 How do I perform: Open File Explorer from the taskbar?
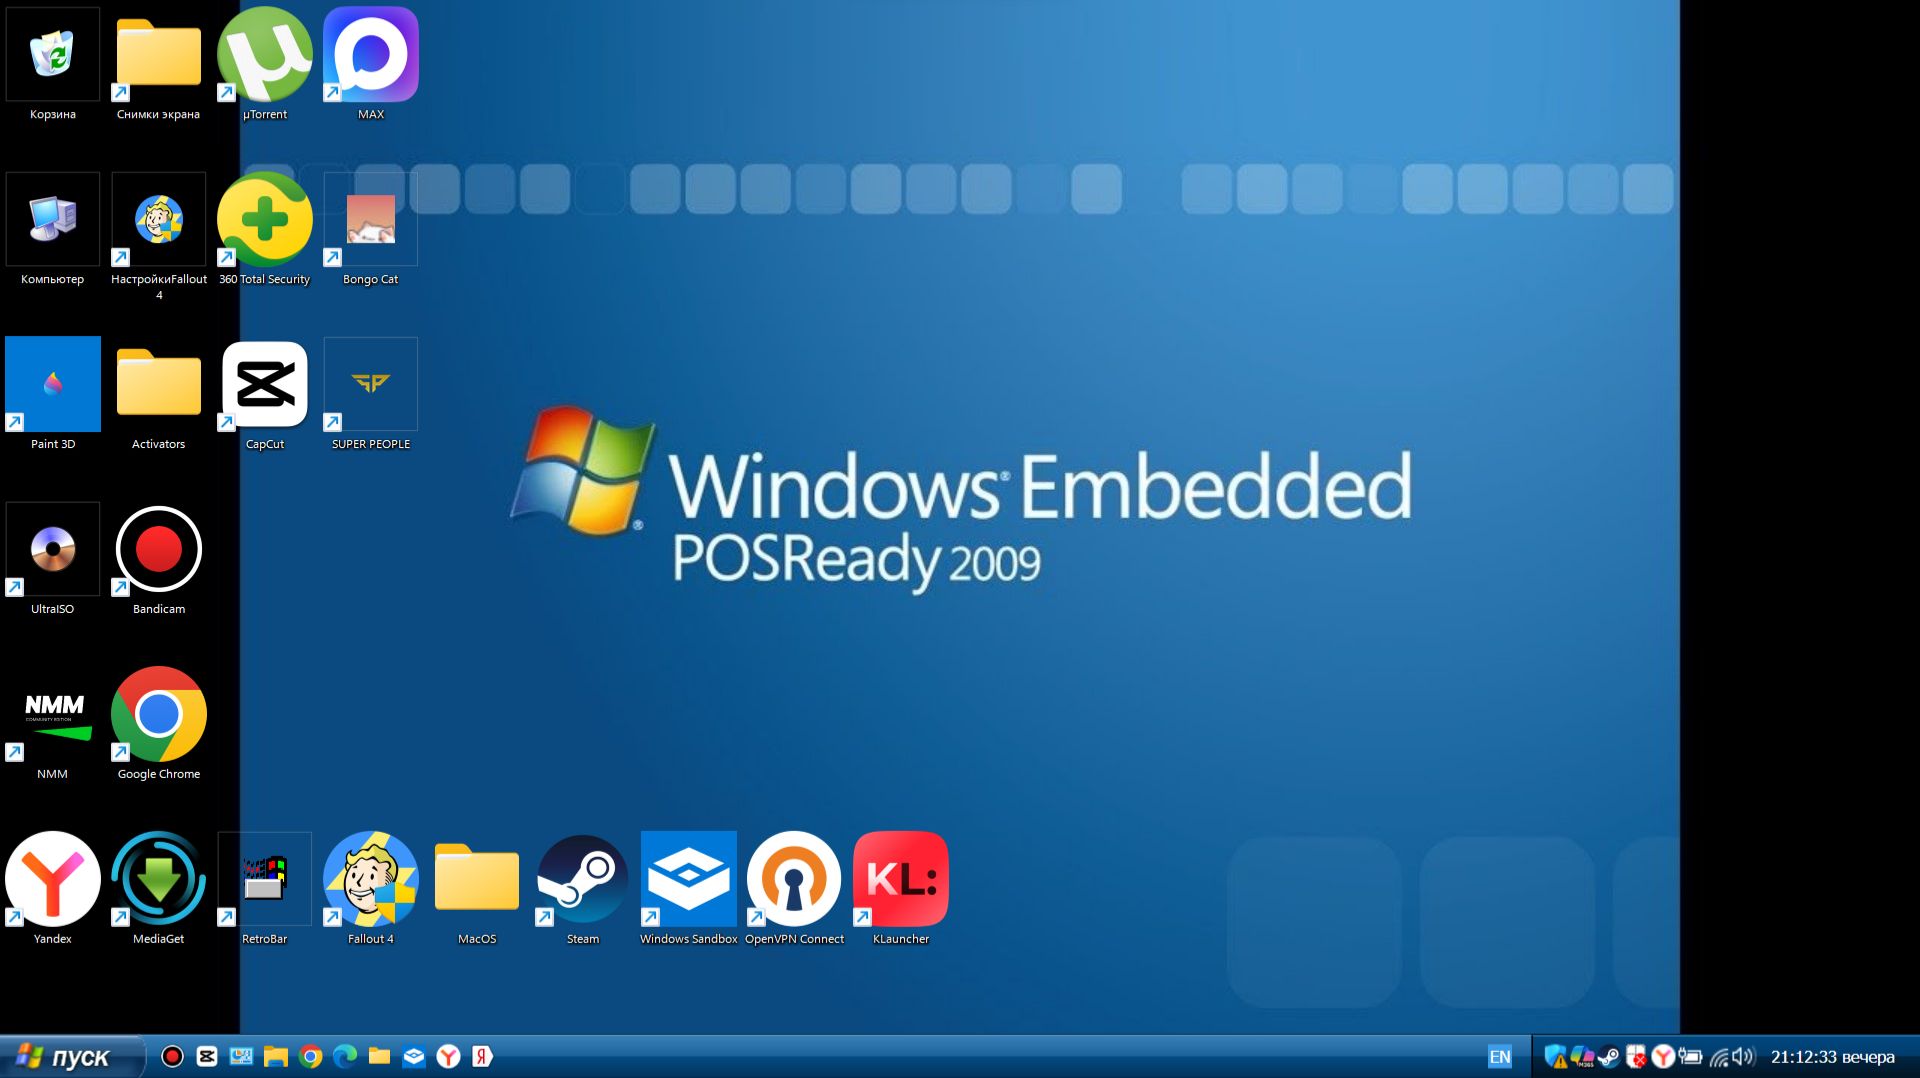tap(276, 1056)
